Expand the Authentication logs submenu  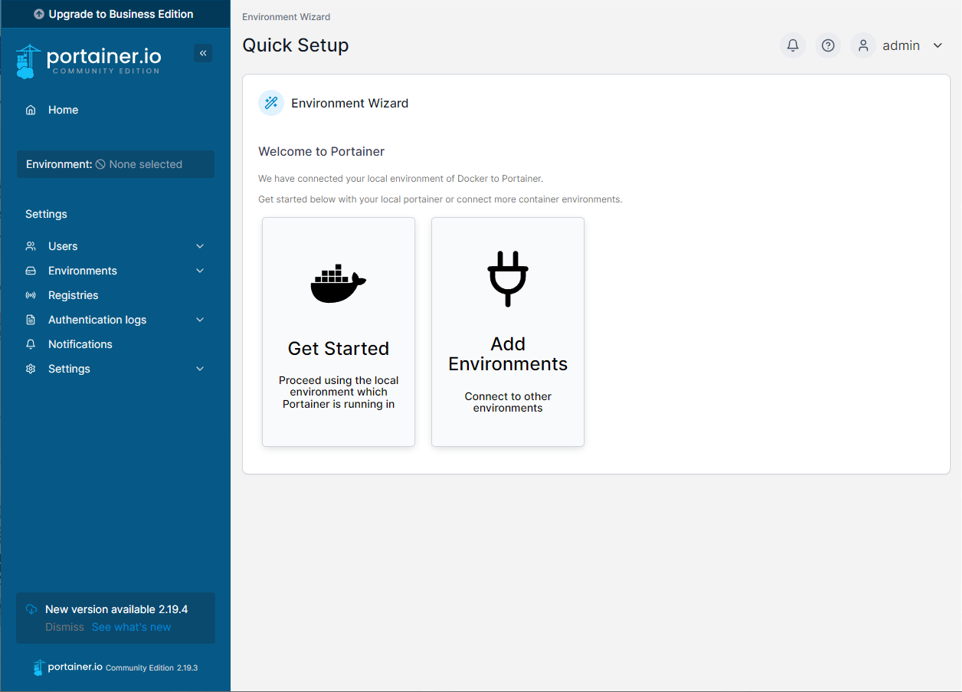[199, 320]
